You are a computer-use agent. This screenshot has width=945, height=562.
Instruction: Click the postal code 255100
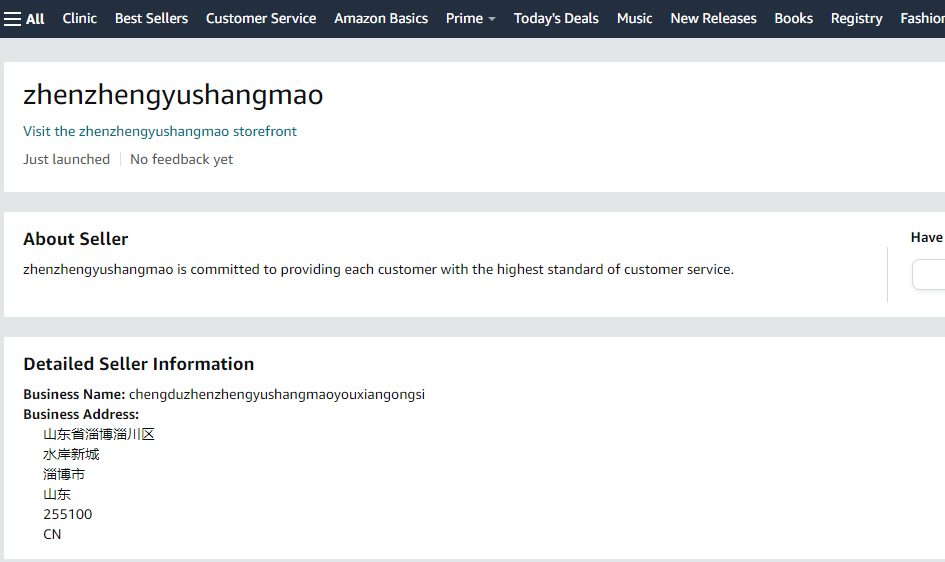[x=67, y=514]
